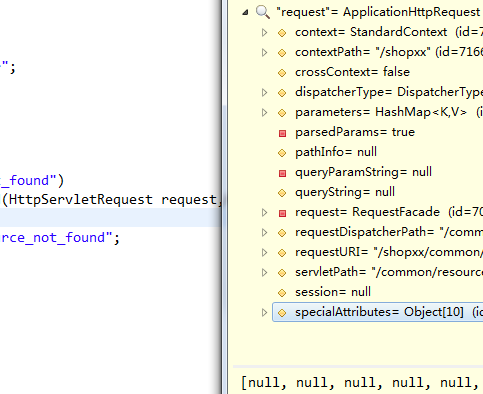
Task: Select the context= StandardContext row
Action: [x=389, y=32]
